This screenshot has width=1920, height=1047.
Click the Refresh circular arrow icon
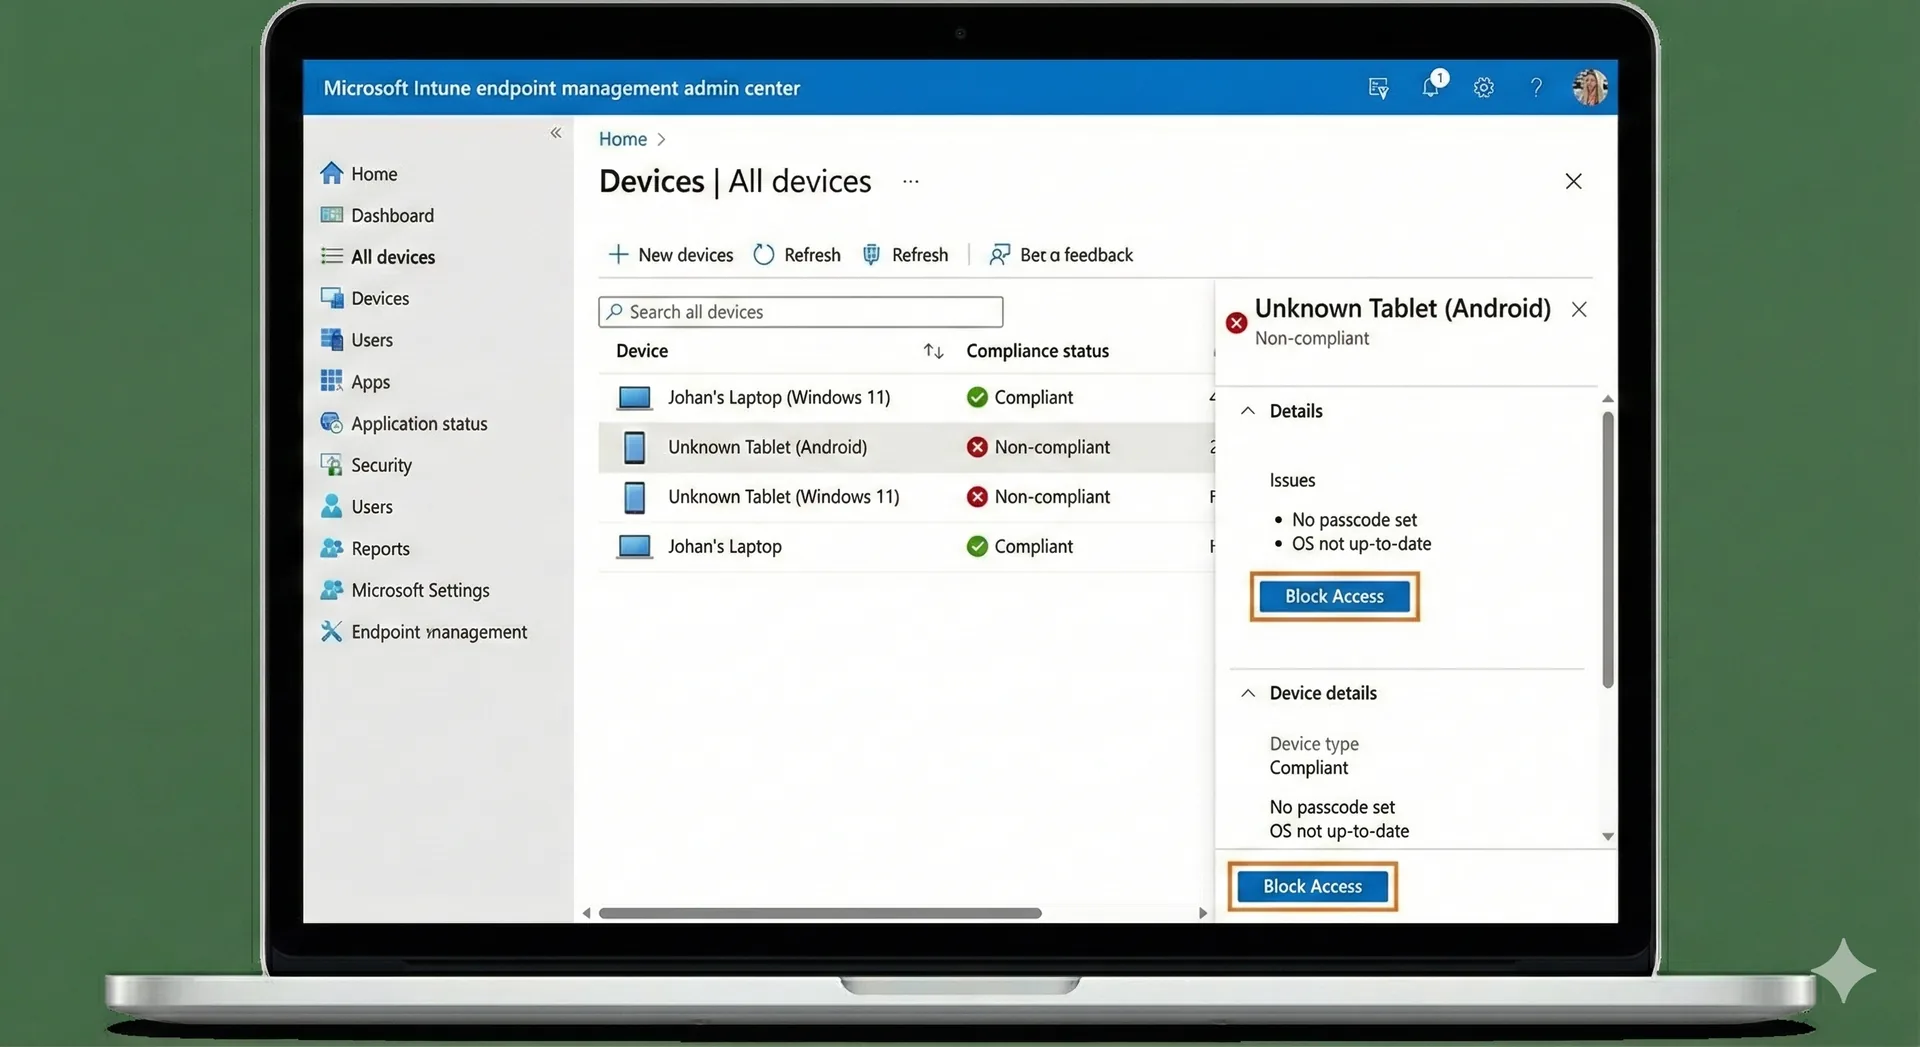pyautogui.click(x=764, y=255)
